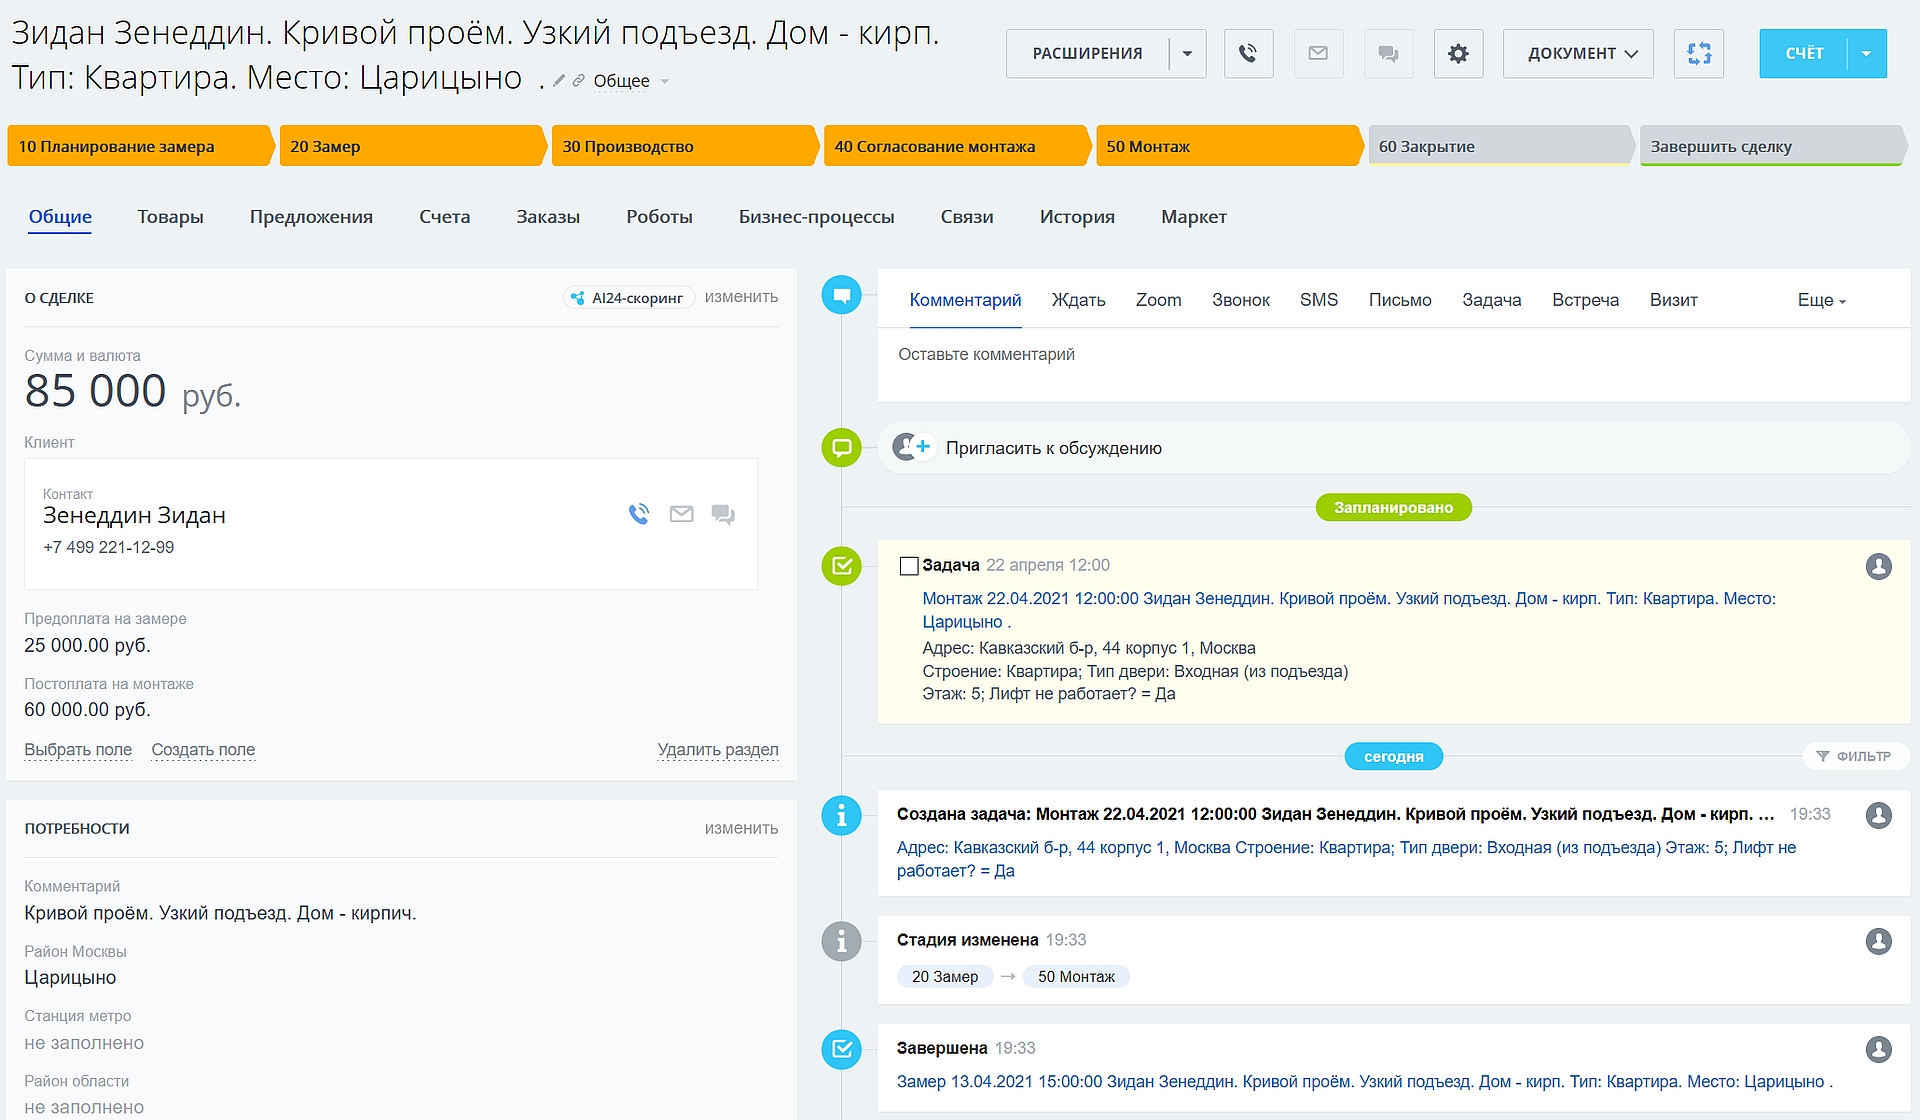The width and height of the screenshot is (1920, 1120).
Task: Click the email envelope icon in header
Action: 1318,54
